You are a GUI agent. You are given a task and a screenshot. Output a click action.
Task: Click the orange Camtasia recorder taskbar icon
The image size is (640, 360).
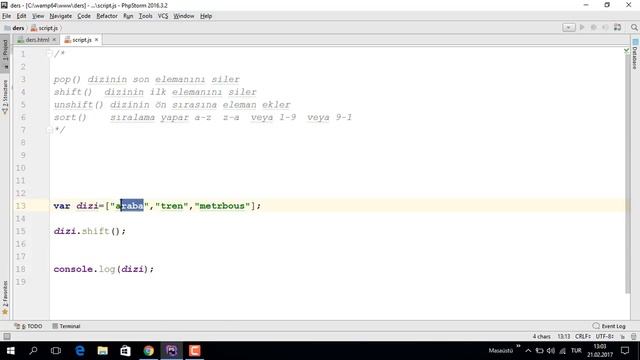(x=194, y=351)
